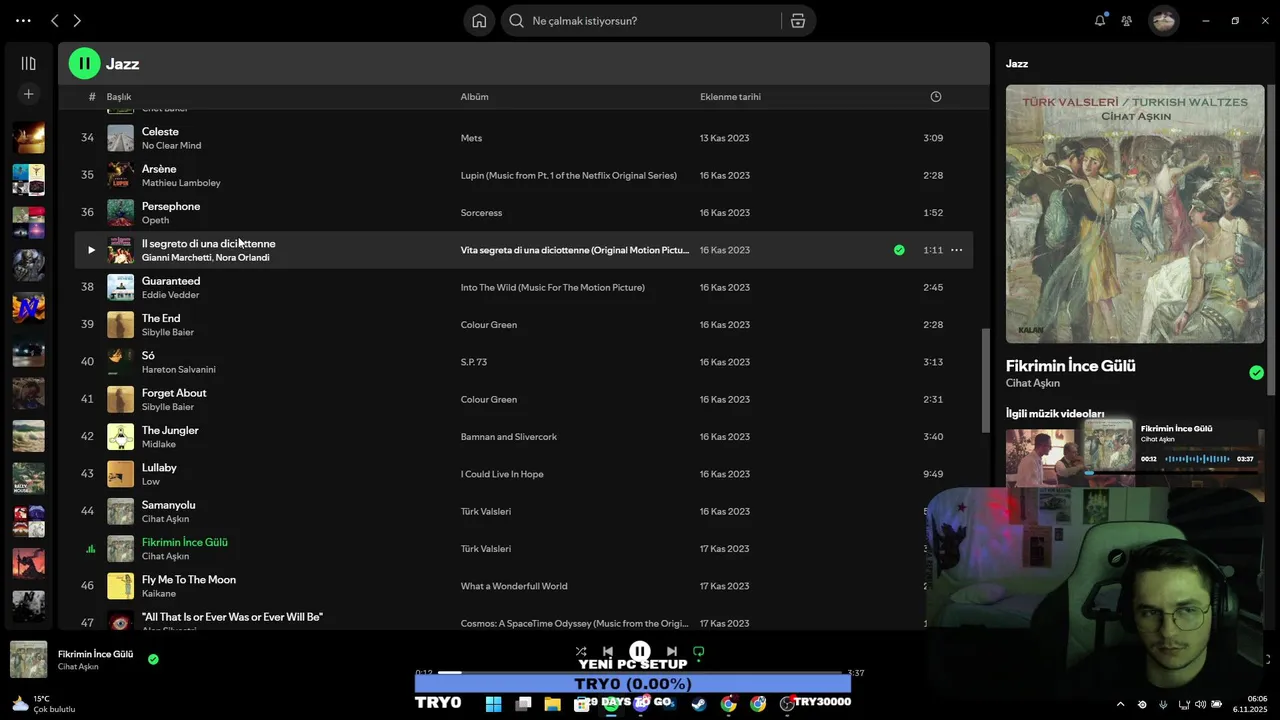Open album What a Wonderfull World
The width and height of the screenshot is (1280, 720).
[x=514, y=586]
